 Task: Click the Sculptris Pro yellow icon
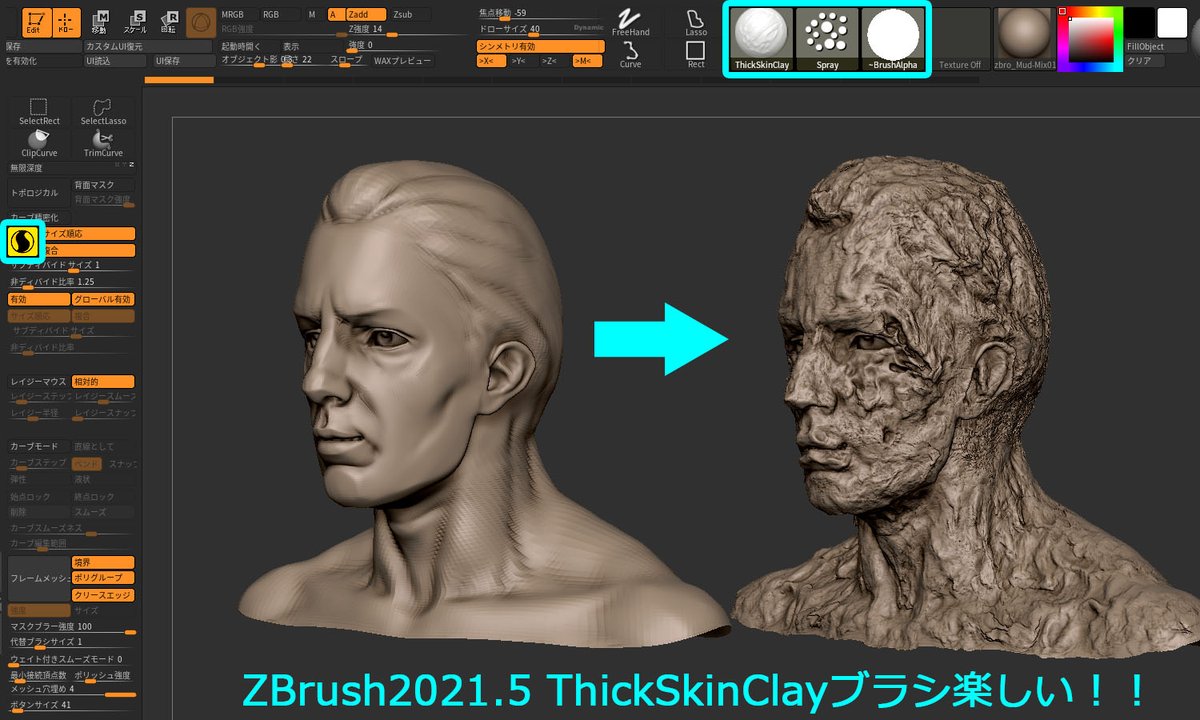(x=21, y=241)
